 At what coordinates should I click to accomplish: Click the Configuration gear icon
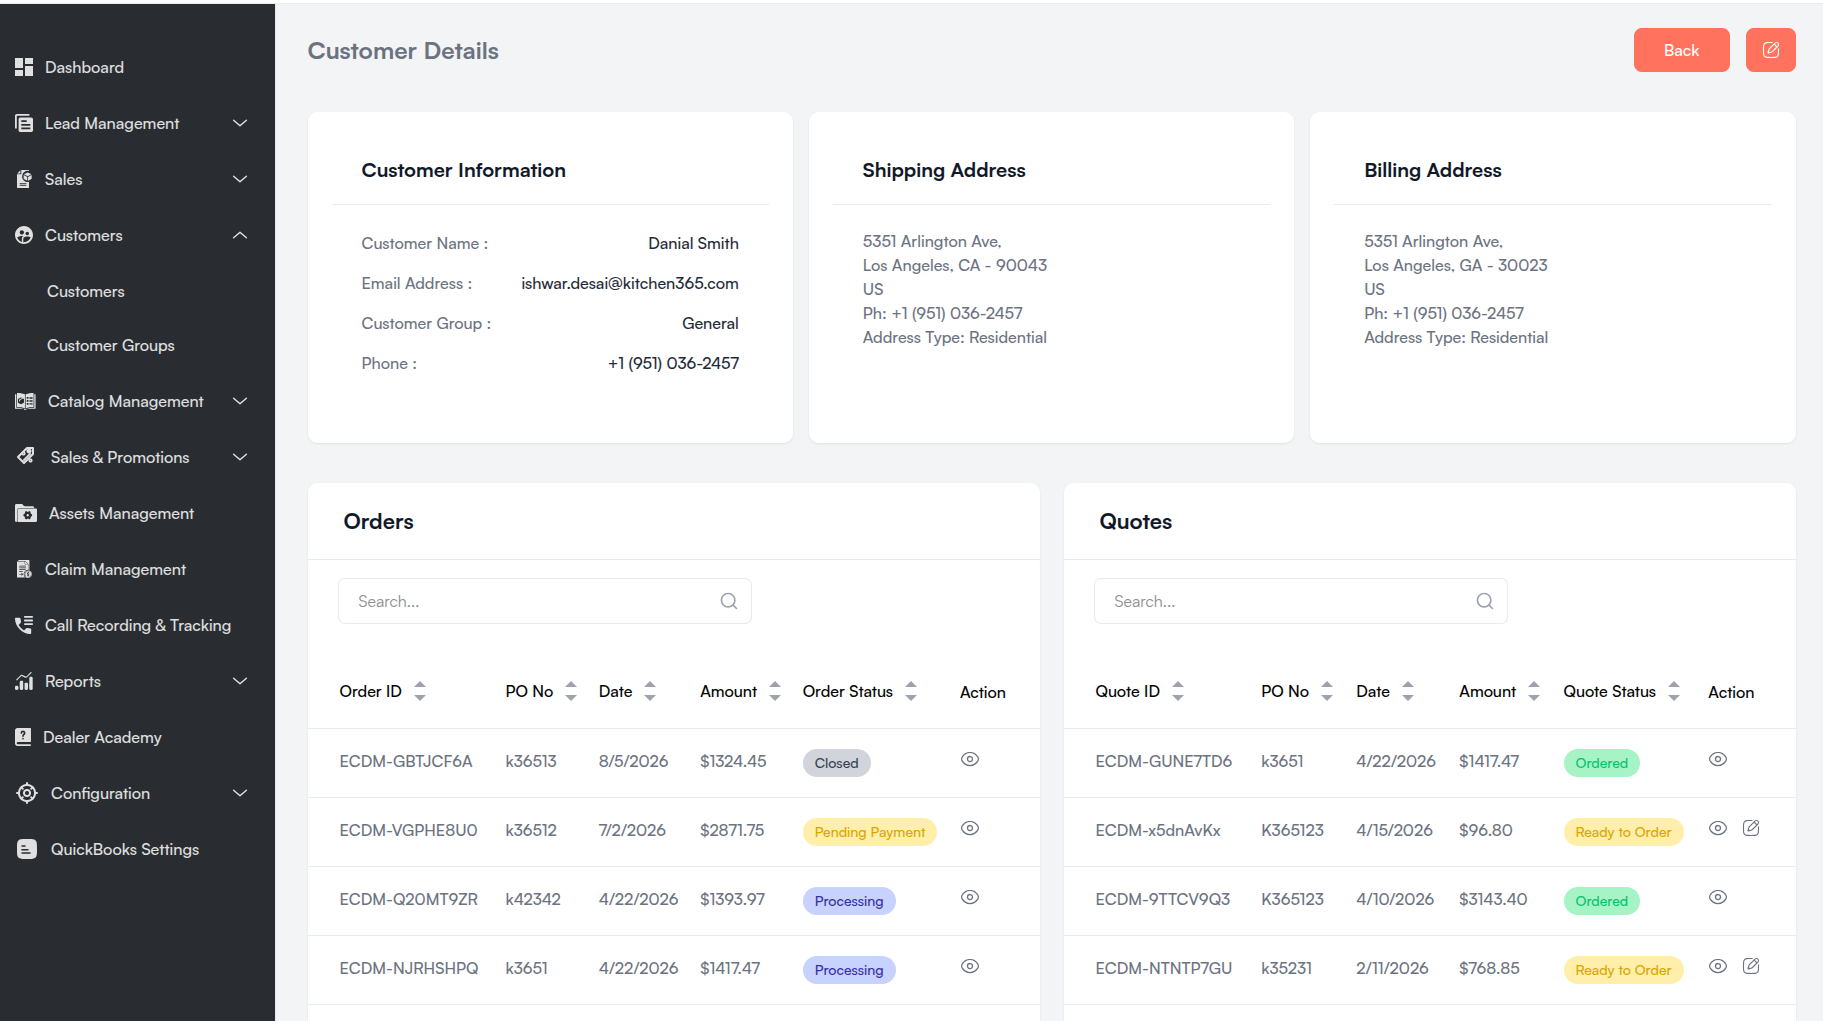tap(27, 793)
